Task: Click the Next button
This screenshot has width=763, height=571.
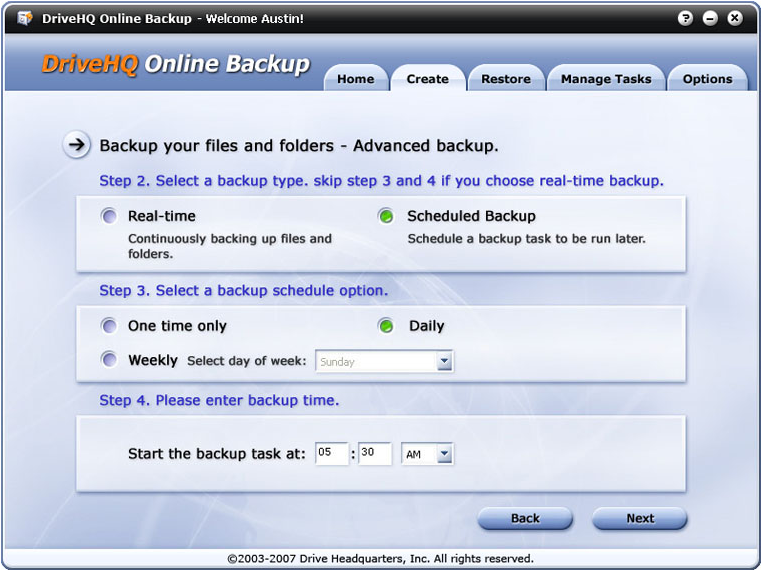Action: [640, 518]
